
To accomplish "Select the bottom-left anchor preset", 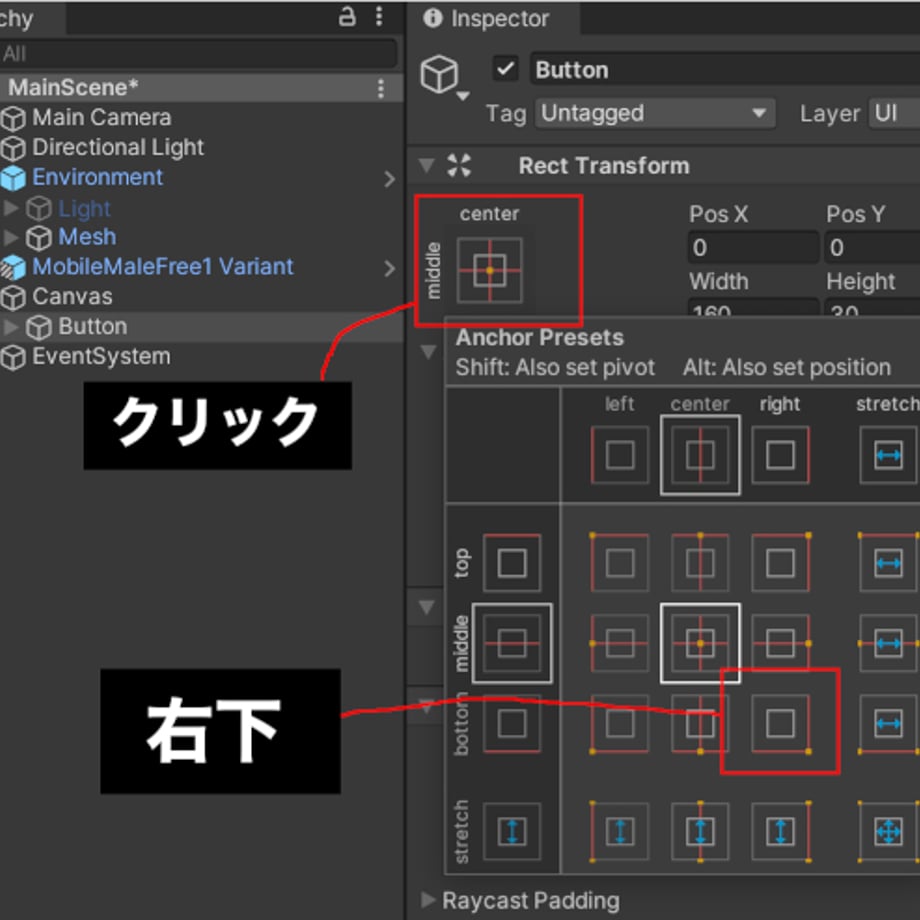I will tap(620, 723).
